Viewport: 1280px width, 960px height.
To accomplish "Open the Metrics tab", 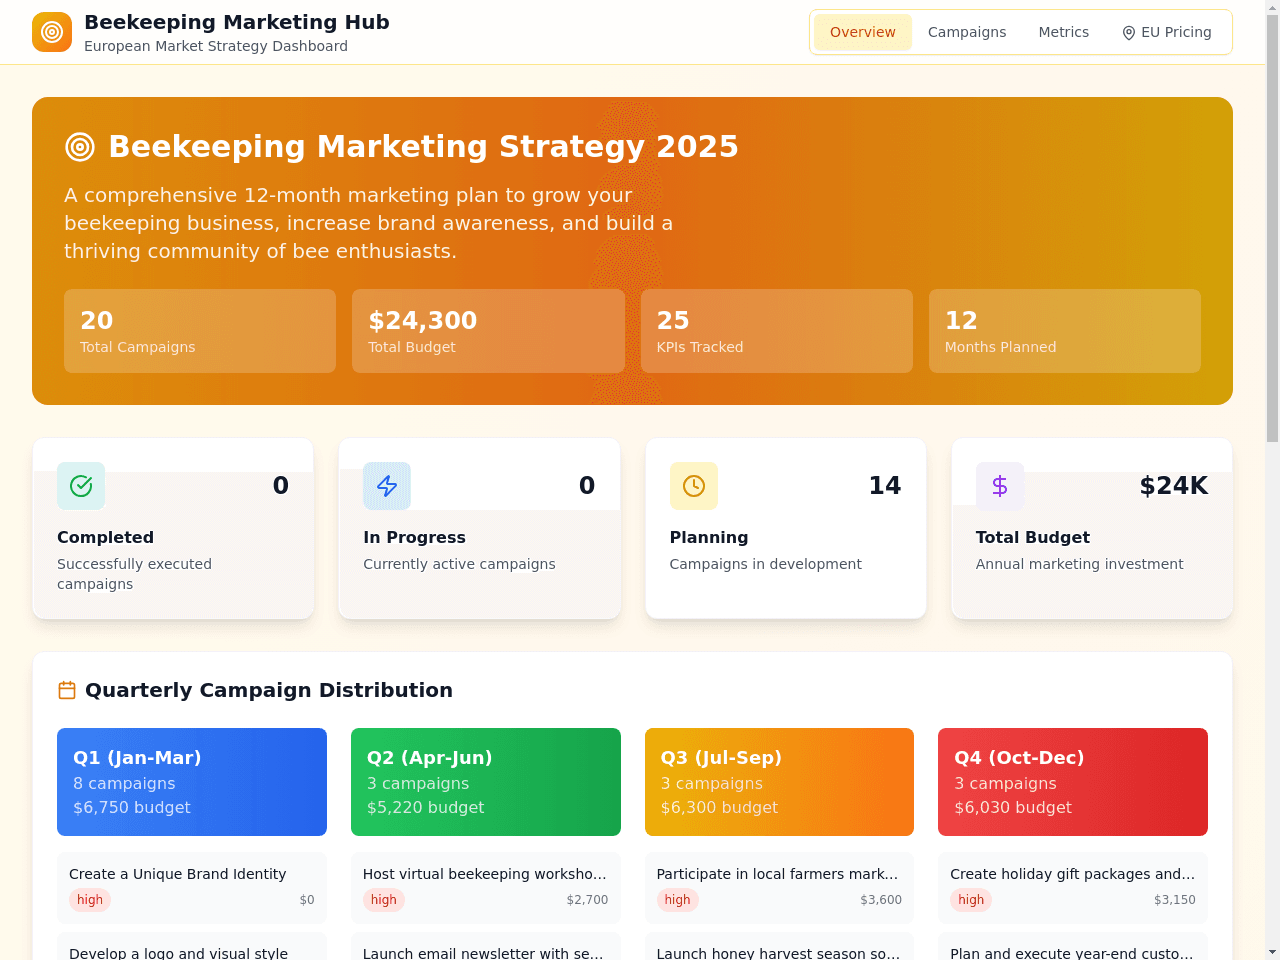I will 1063,32.
